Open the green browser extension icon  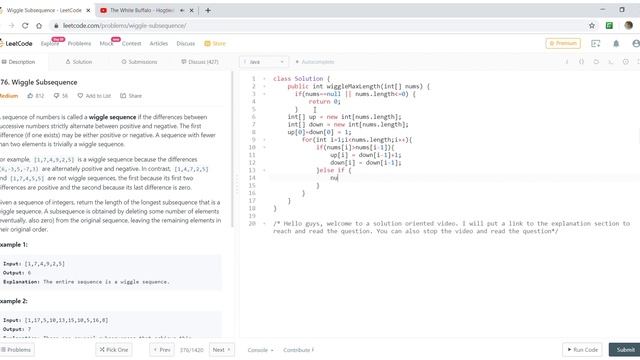click(609, 26)
